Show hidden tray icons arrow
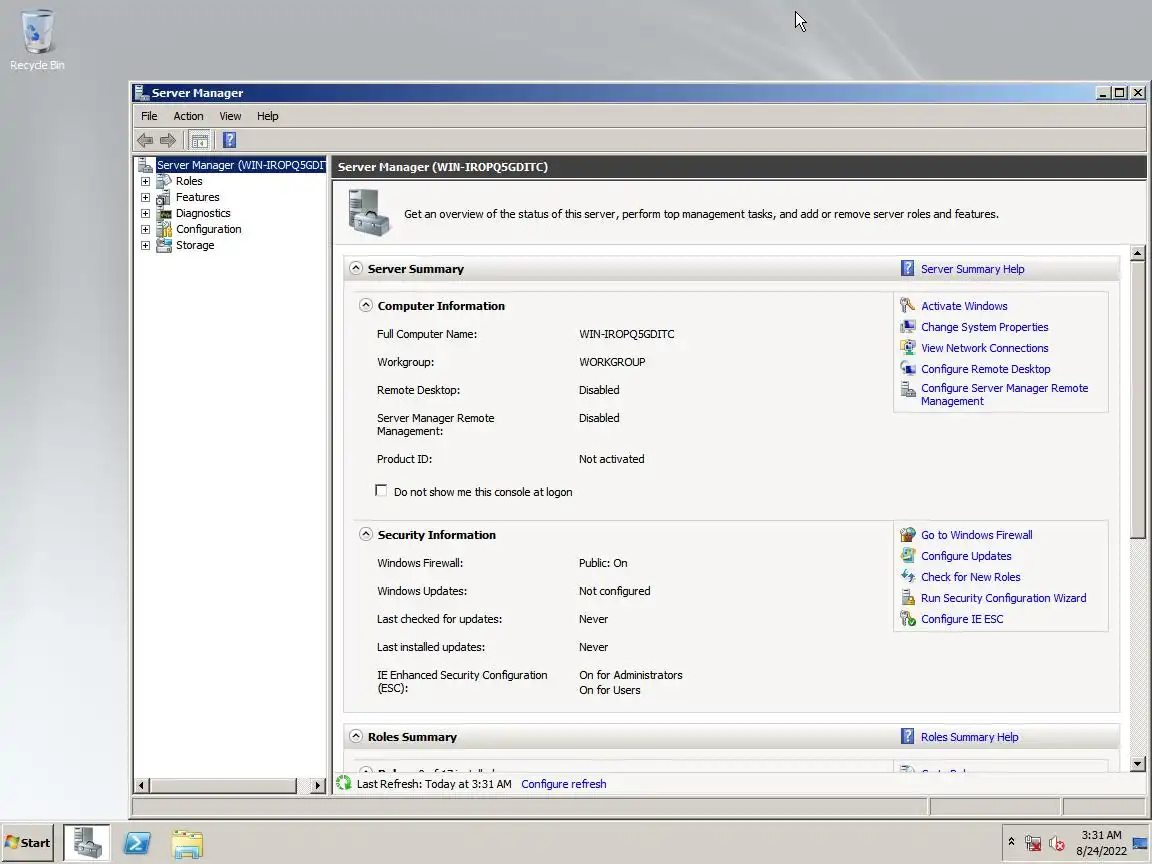Screen dimensions: 1152x864 [x=1011, y=842]
